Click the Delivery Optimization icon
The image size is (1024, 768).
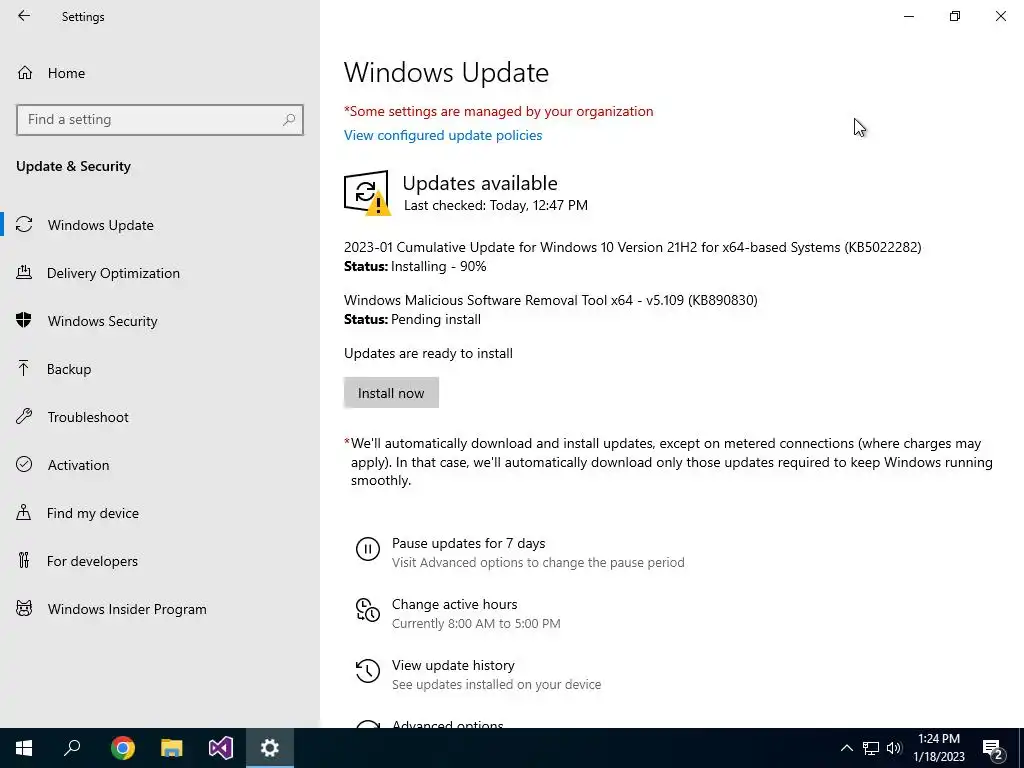(x=24, y=272)
